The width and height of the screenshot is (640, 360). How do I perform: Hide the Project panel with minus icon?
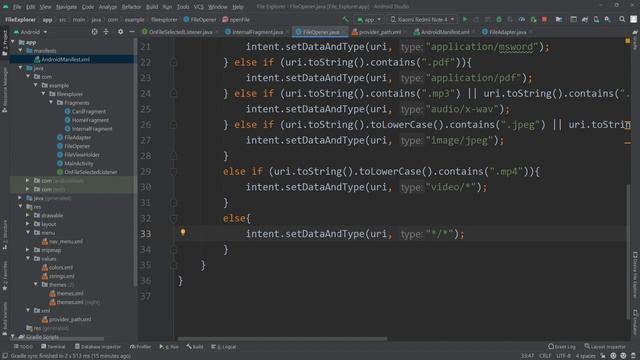132,31
